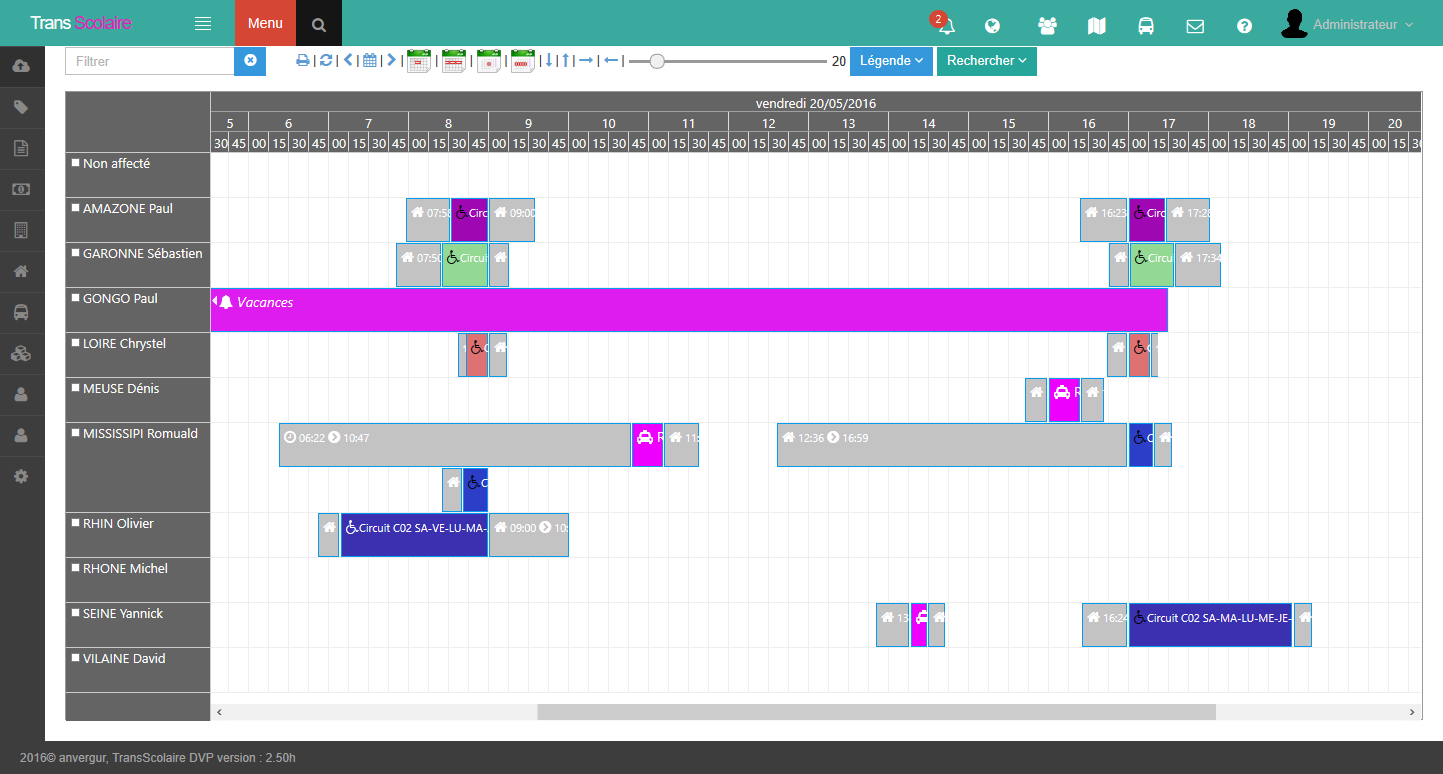Click the print icon in the planning toolbar
Viewport: 1443px width, 774px height.
point(303,61)
